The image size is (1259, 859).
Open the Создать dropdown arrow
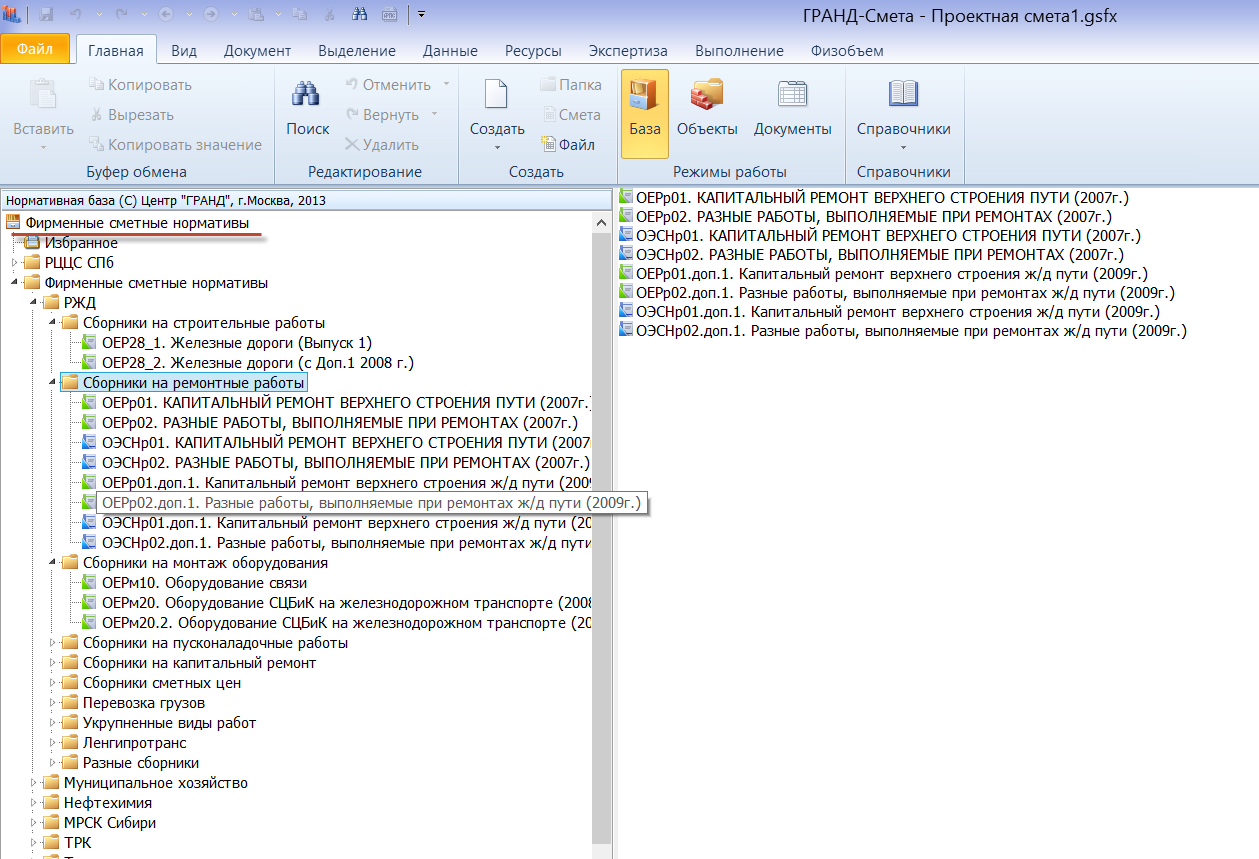pos(497,147)
